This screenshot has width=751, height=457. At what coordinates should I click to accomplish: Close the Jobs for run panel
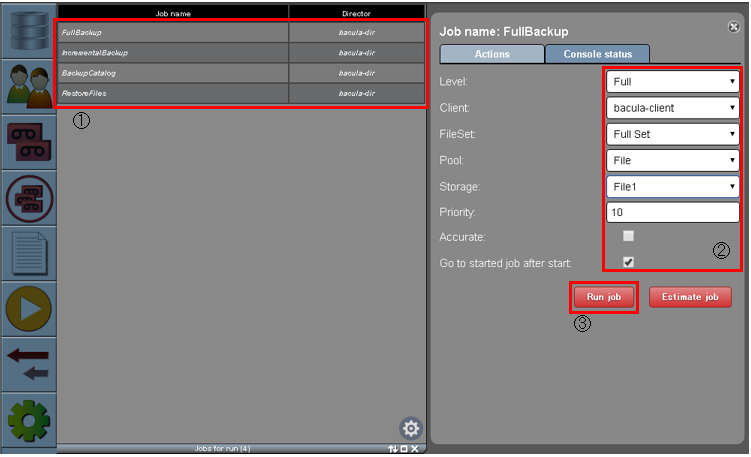click(x=415, y=449)
